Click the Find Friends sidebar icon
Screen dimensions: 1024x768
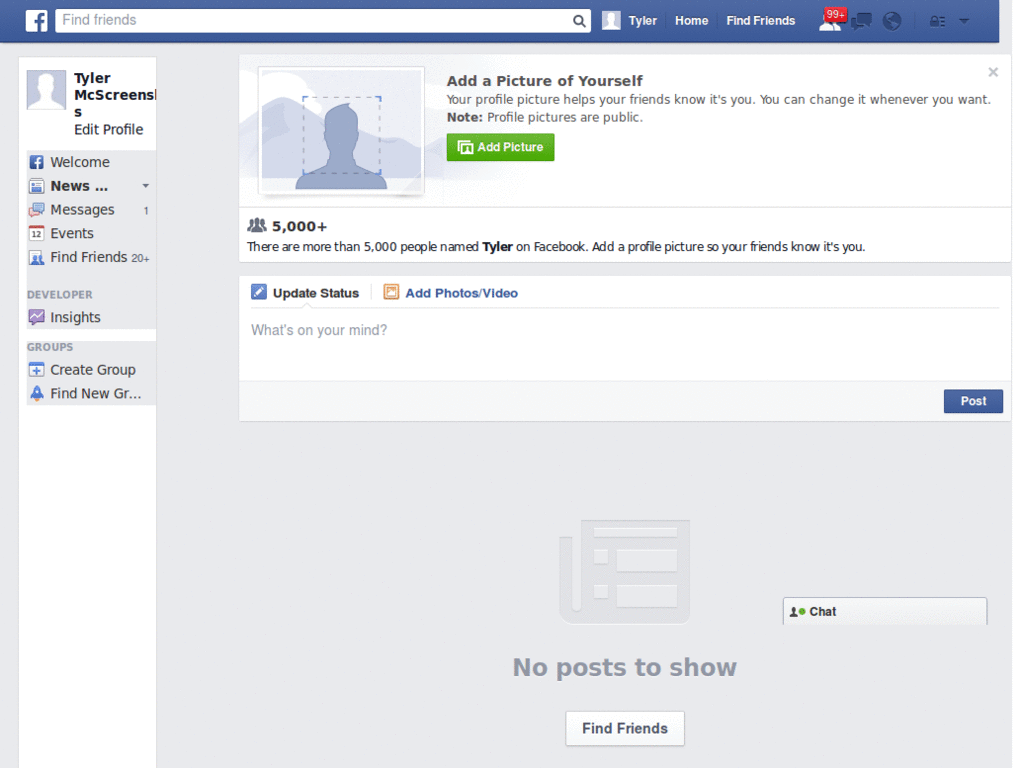pyautogui.click(x=37, y=257)
